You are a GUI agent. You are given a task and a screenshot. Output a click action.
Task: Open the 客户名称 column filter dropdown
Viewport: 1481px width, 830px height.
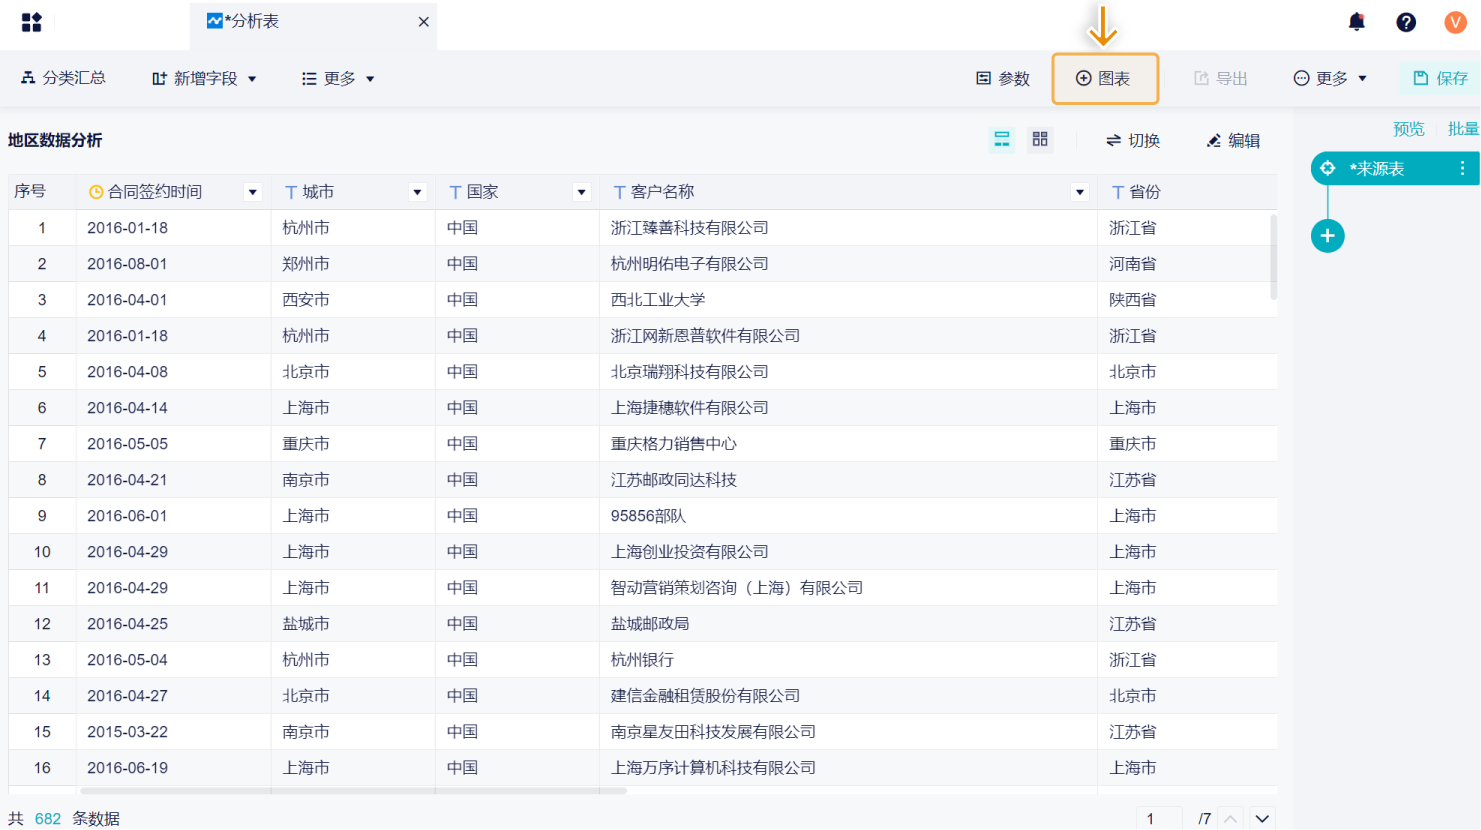(1080, 192)
